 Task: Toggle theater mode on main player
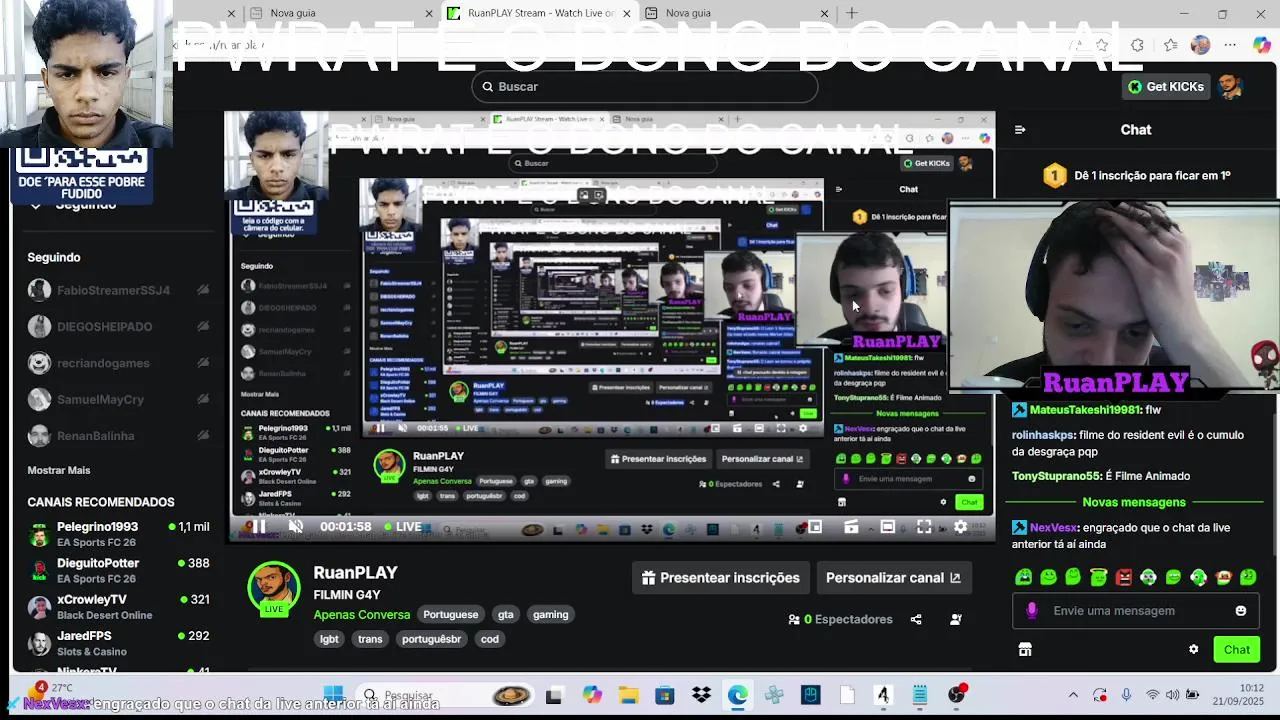[887, 527]
